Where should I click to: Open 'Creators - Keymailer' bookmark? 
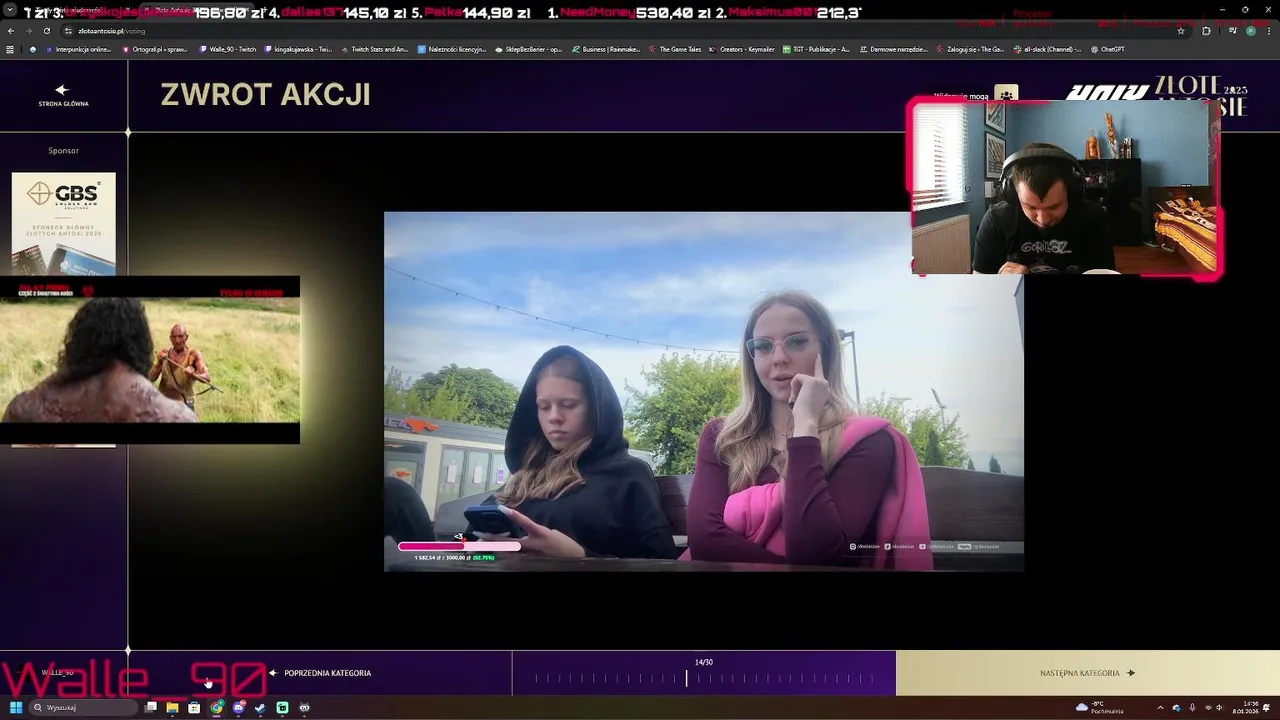click(x=741, y=49)
